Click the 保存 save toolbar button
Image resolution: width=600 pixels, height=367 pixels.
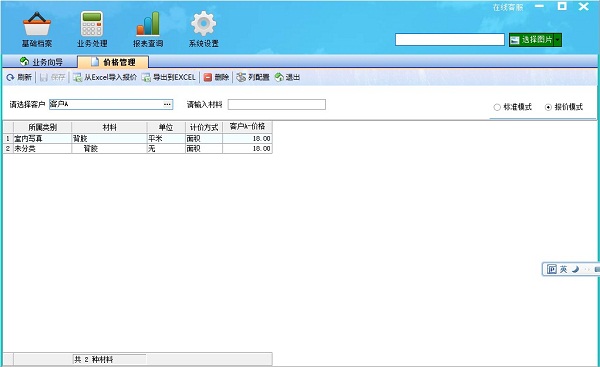tap(53, 77)
